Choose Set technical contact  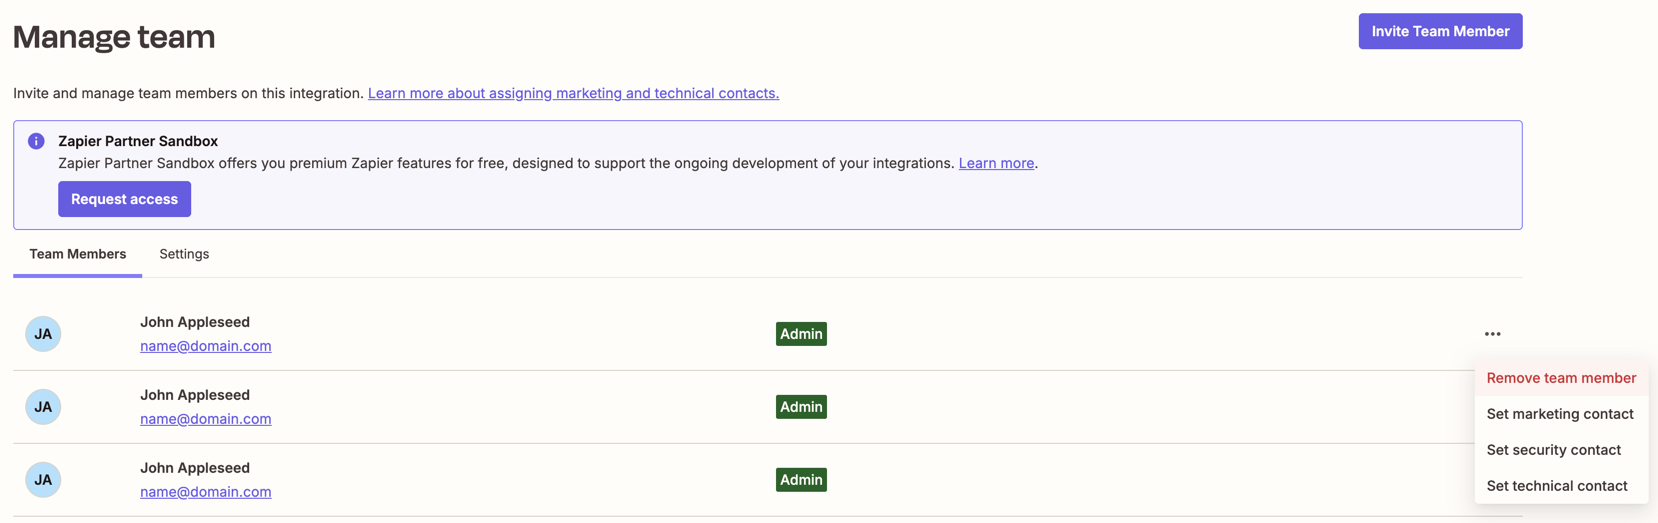click(1556, 486)
